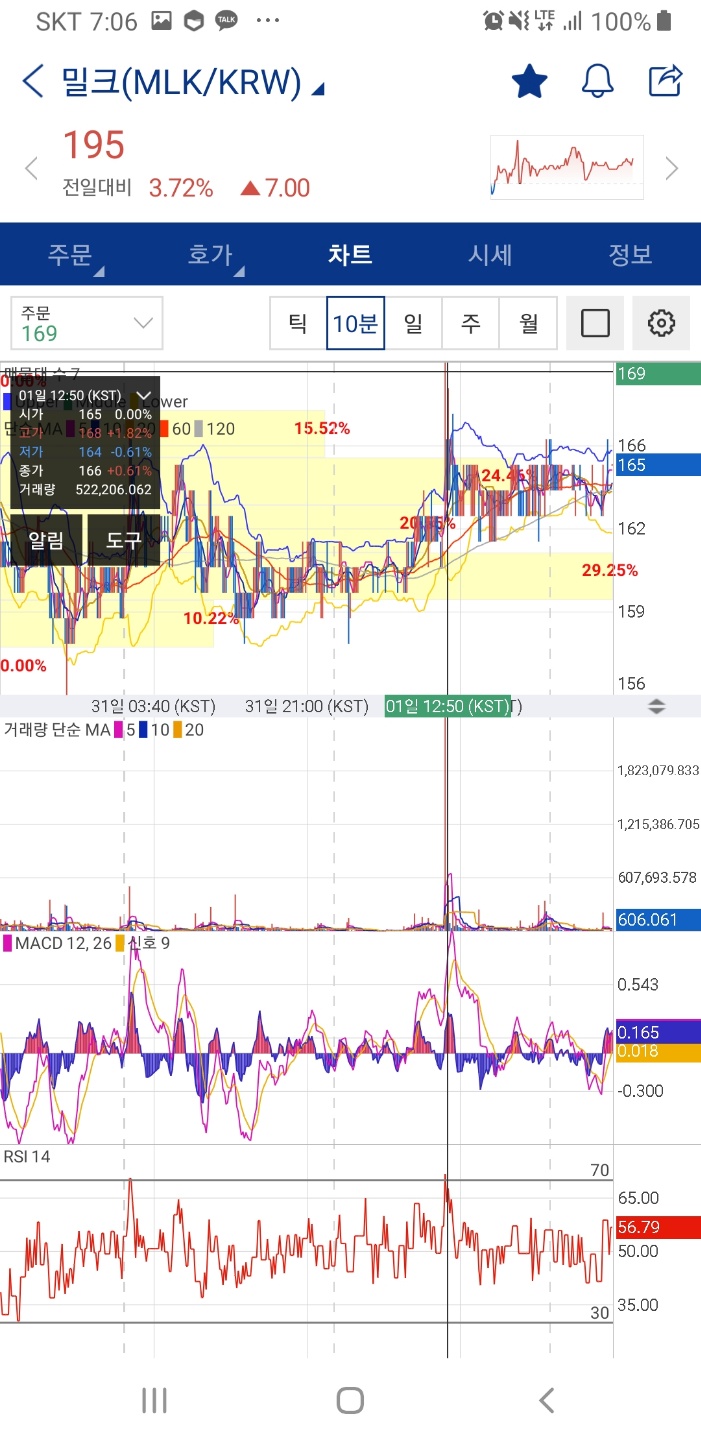Viewport: 701px width, 1440px height.
Task: Switch to the 주문 tab
Action: (x=72, y=254)
